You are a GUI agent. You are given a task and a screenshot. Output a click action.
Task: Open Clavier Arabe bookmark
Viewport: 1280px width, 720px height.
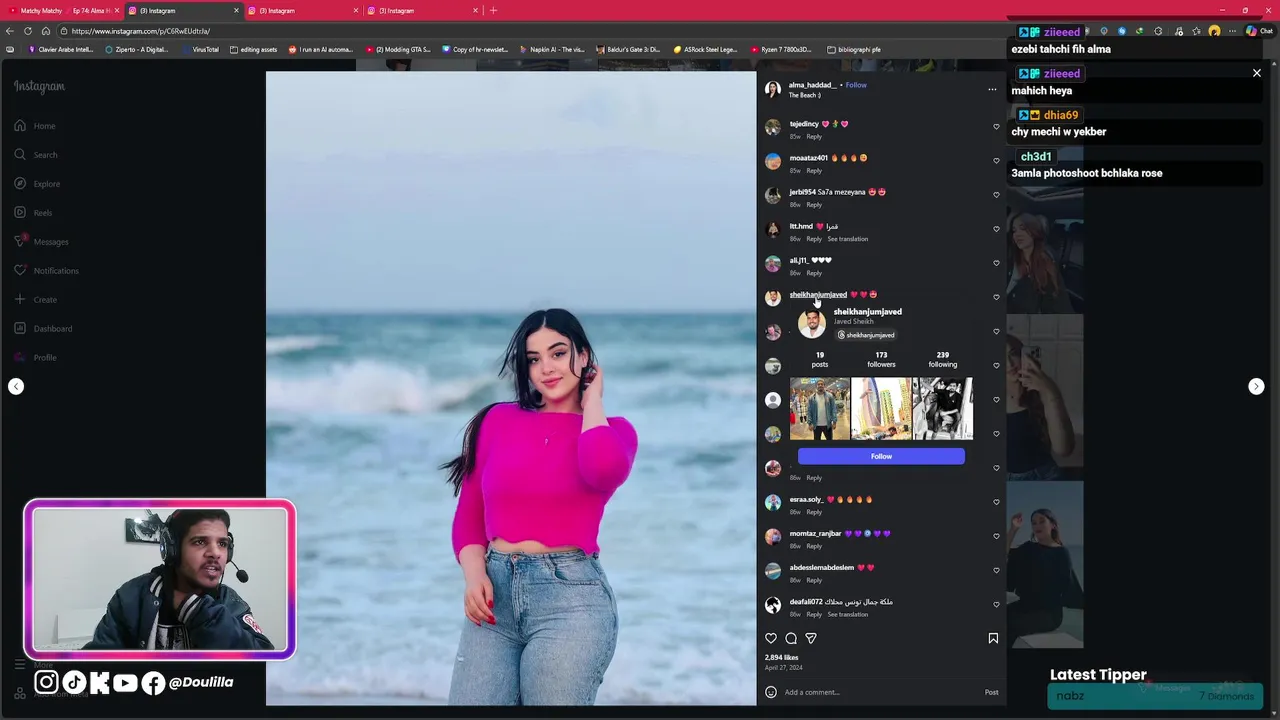(x=62, y=49)
